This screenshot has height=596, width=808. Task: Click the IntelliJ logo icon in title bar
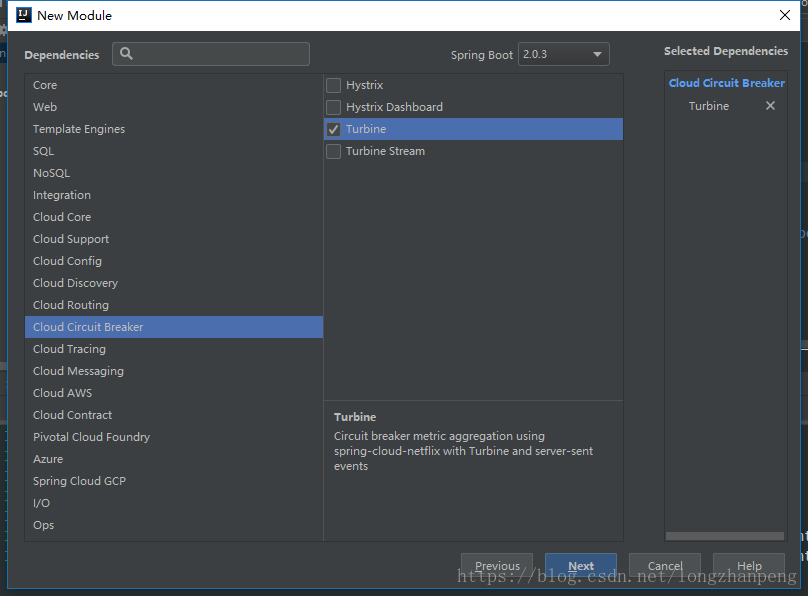click(24, 15)
